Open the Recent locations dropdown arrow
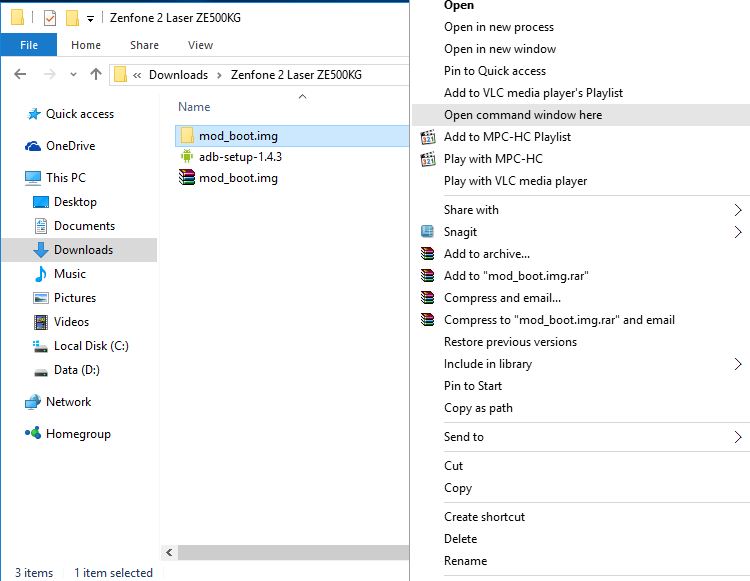750x581 pixels. tap(73, 75)
